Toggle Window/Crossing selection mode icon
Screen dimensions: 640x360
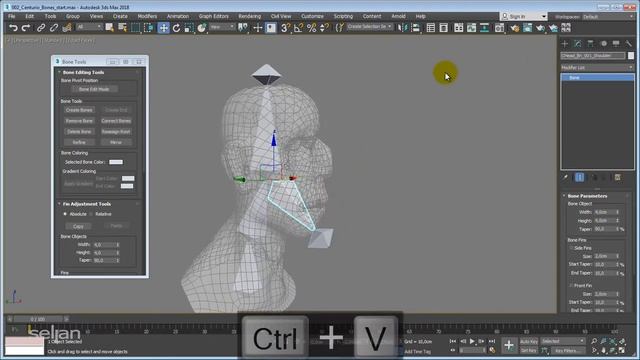pos(149,28)
